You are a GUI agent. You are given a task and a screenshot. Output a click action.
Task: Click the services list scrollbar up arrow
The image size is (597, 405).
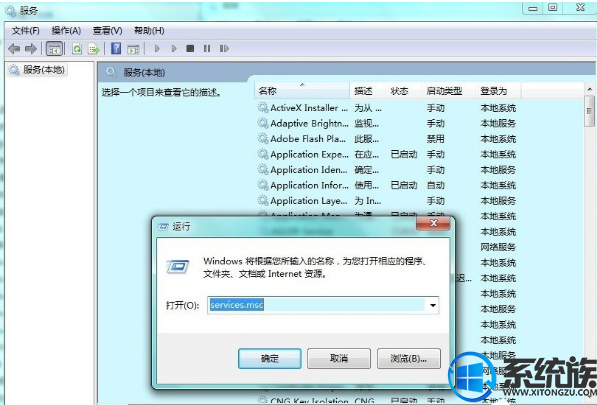pos(589,89)
